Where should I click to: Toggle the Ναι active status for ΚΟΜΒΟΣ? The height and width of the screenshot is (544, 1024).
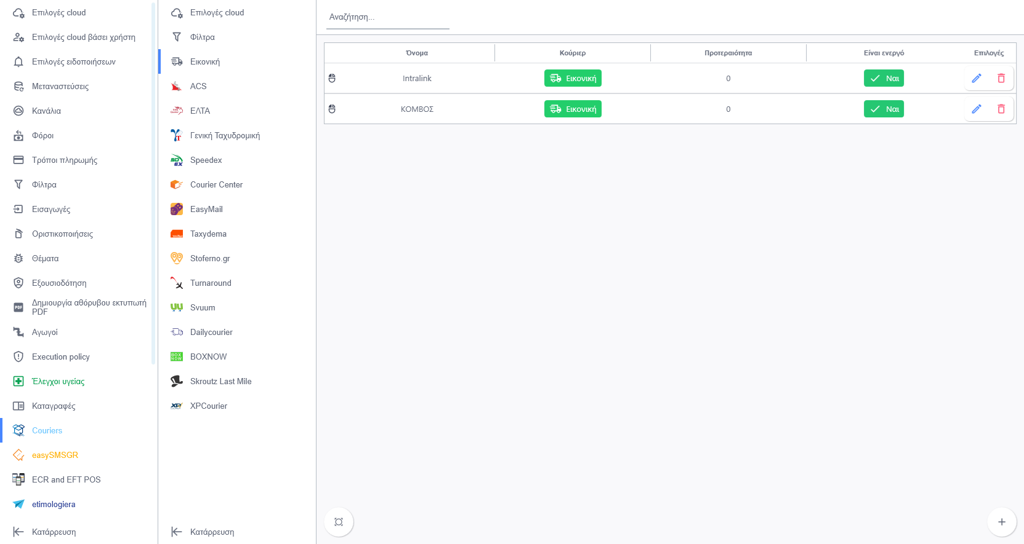[884, 109]
